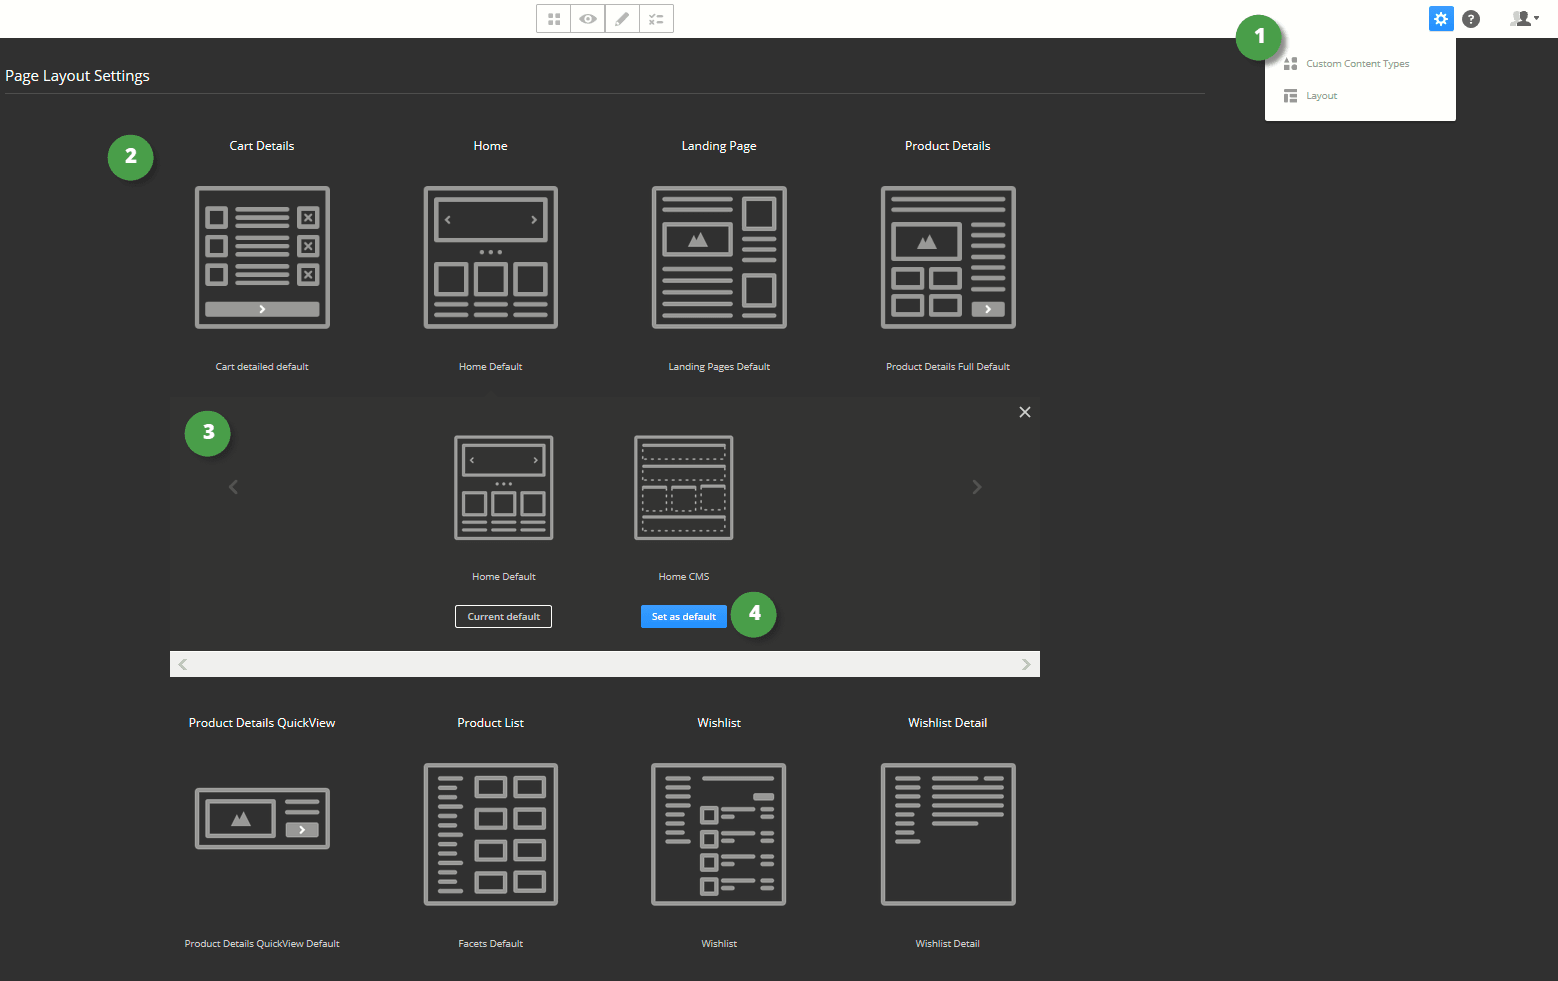Click the Landing Pages Default label
1558x981 pixels.
pos(719,367)
